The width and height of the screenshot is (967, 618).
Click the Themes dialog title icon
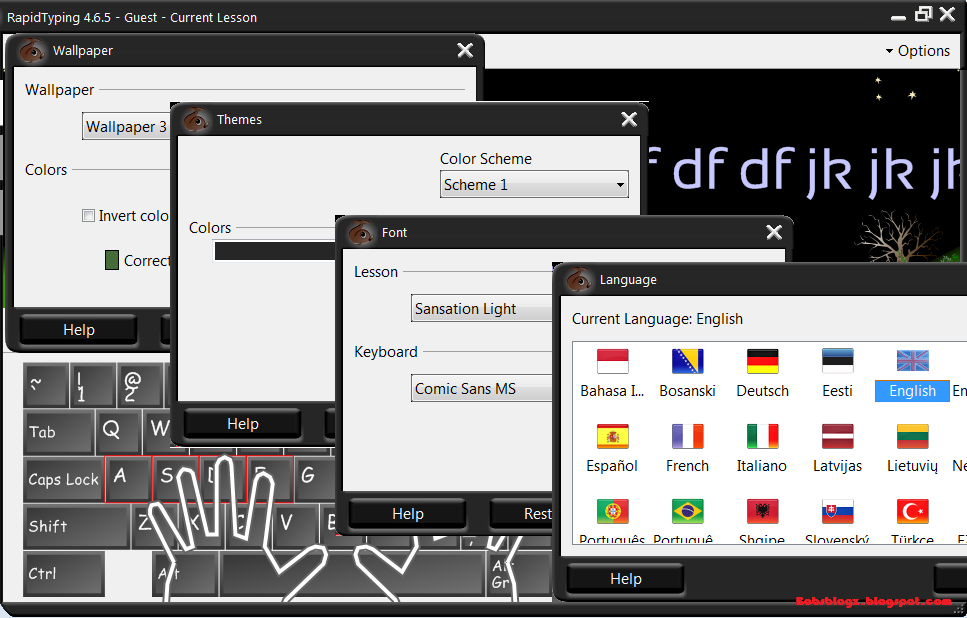pyautogui.click(x=196, y=120)
